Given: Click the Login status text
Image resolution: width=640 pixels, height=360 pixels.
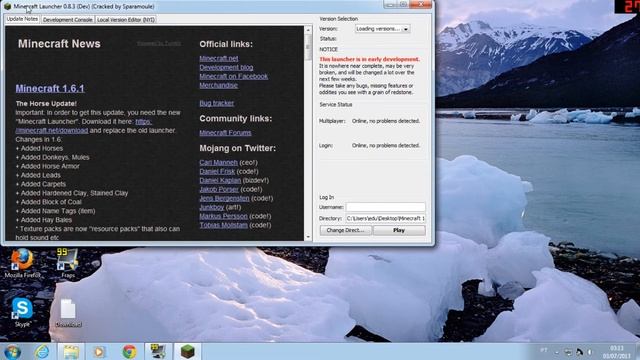Looking at the screenshot, I should click(386, 146).
